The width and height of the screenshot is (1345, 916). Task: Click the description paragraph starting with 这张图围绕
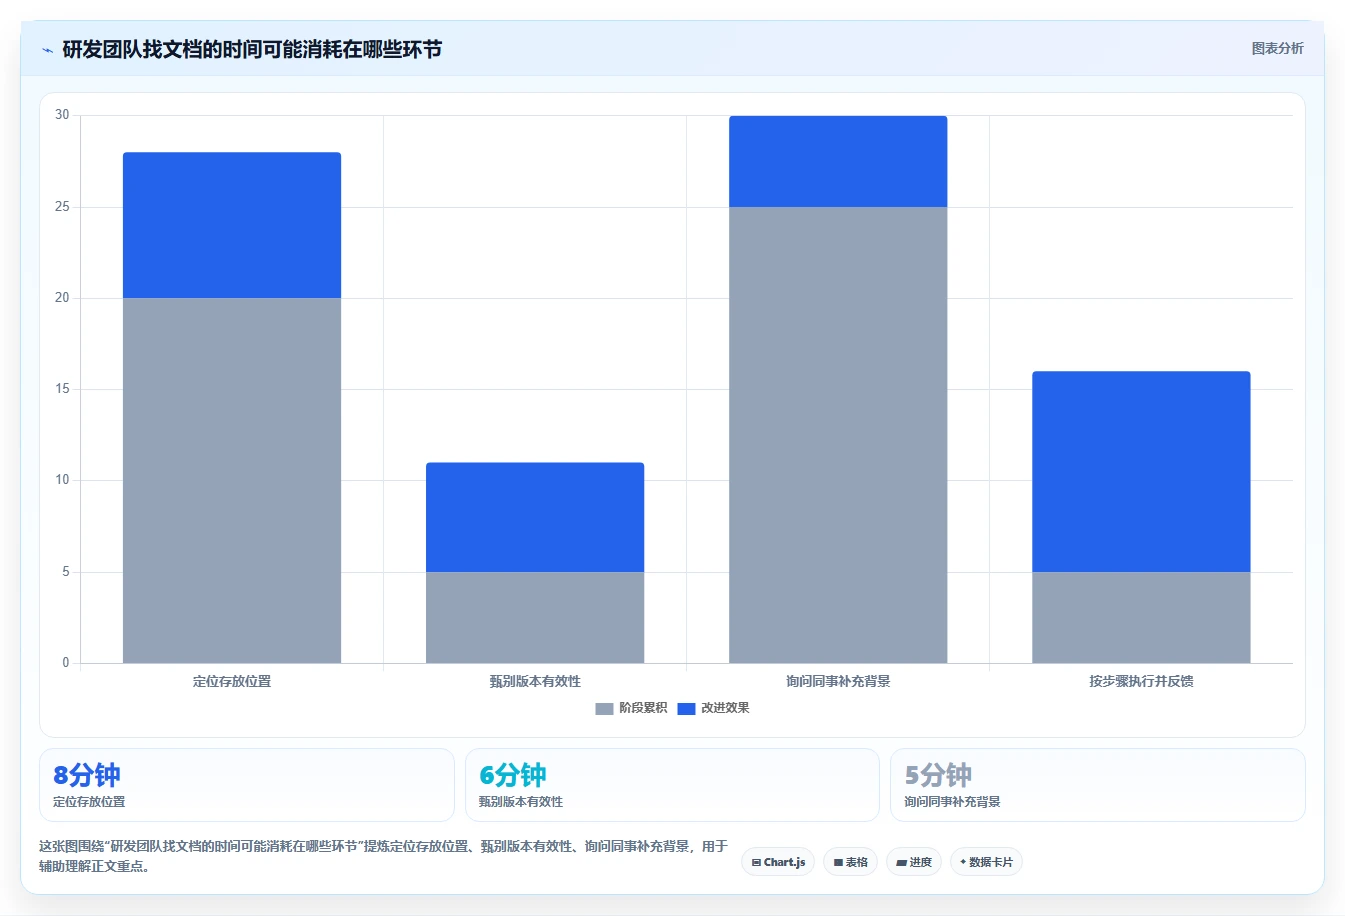coord(383,856)
